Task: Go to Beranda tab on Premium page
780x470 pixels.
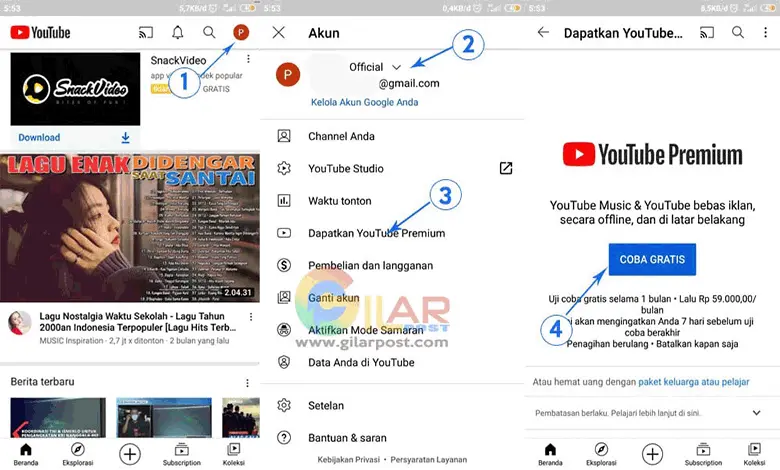Action: (550, 455)
